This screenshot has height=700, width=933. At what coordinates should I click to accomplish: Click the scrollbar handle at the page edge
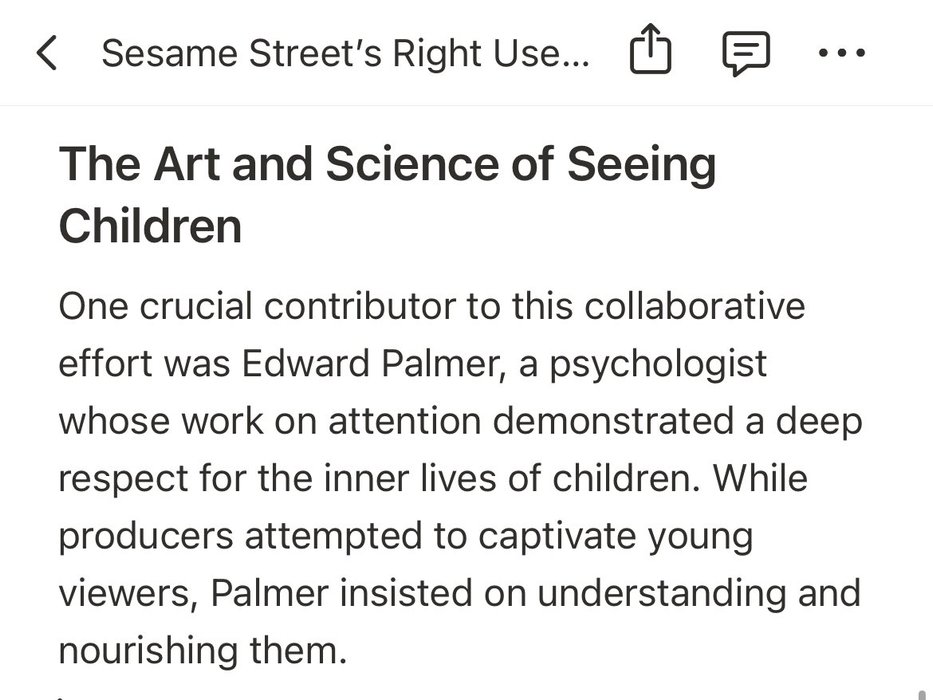[x=923, y=695]
